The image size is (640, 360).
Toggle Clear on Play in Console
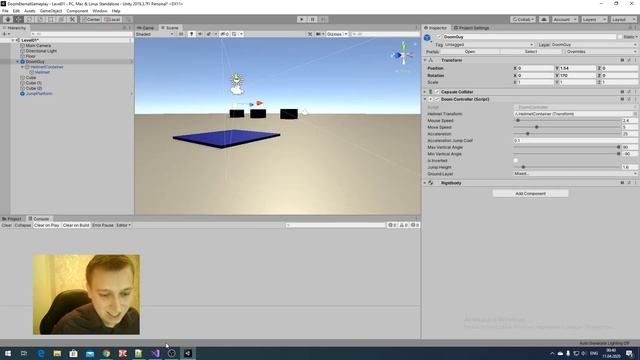click(47, 225)
